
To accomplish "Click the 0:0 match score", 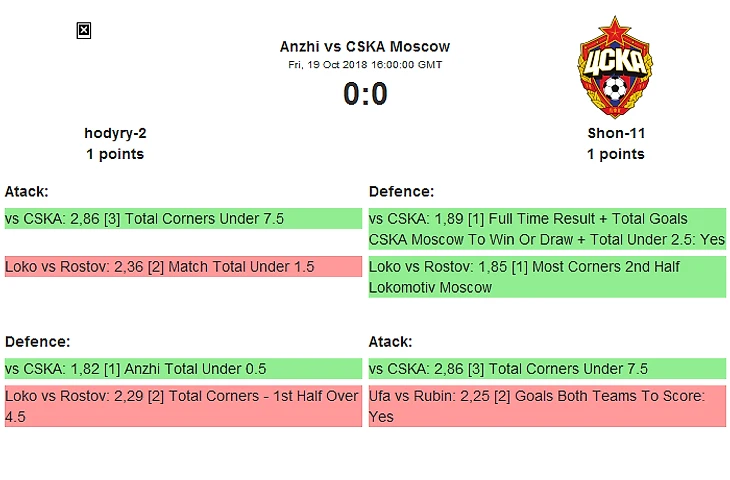I will [x=365, y=93].
